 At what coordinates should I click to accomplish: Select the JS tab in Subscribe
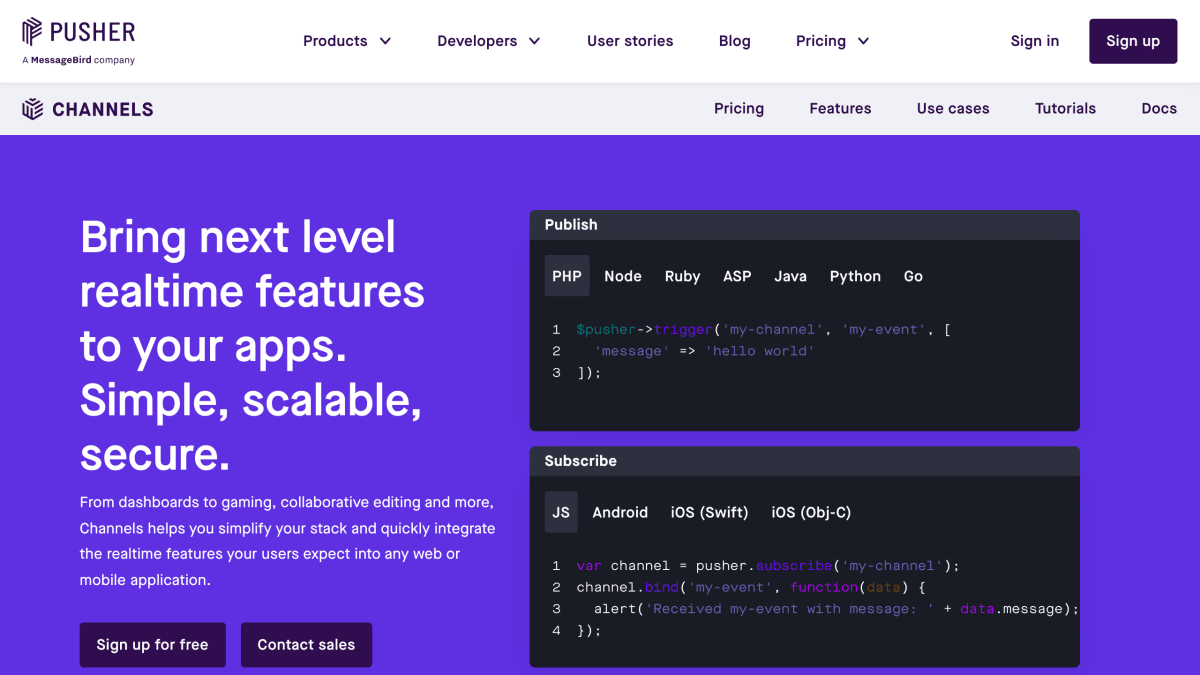(561, 512)
